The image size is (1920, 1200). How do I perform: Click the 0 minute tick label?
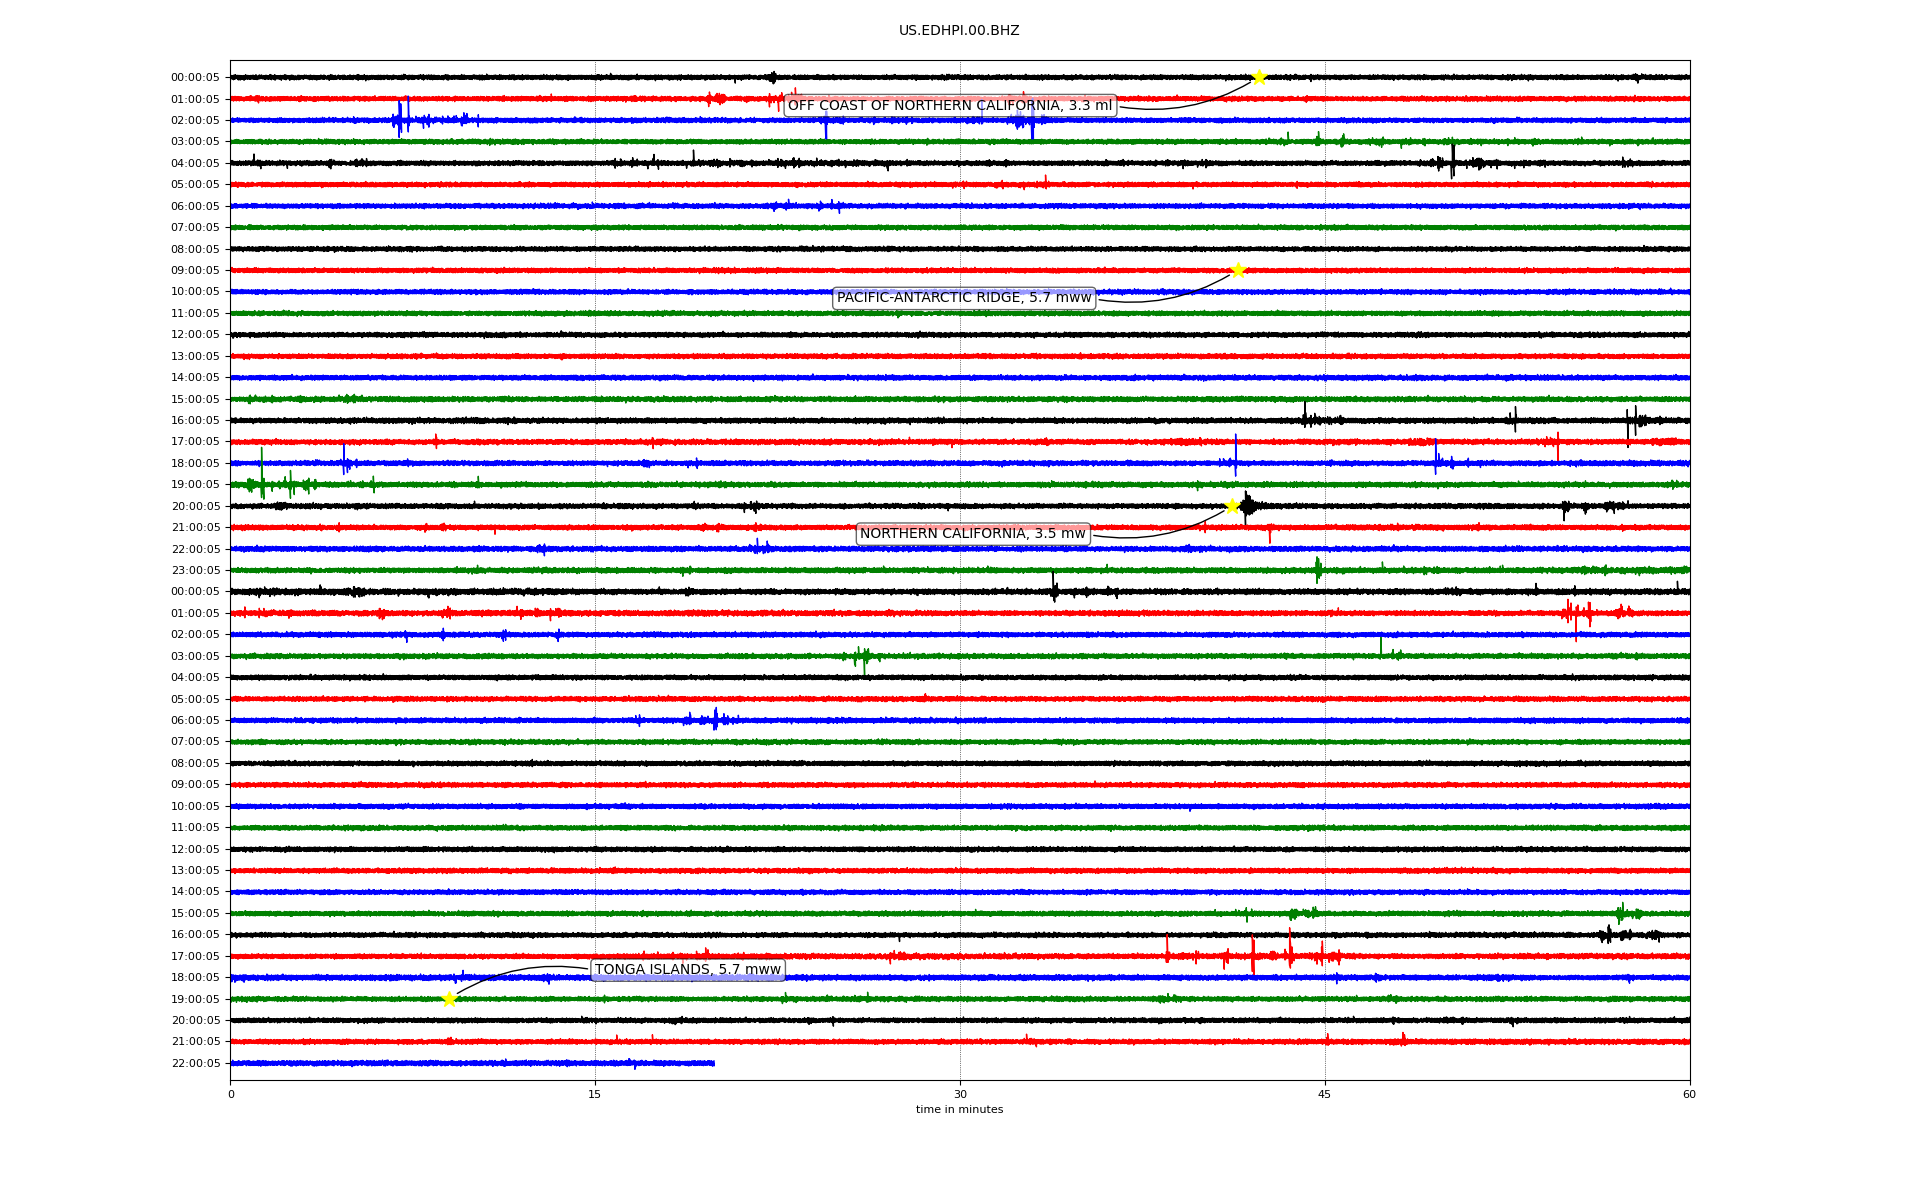click(231, 1094)
